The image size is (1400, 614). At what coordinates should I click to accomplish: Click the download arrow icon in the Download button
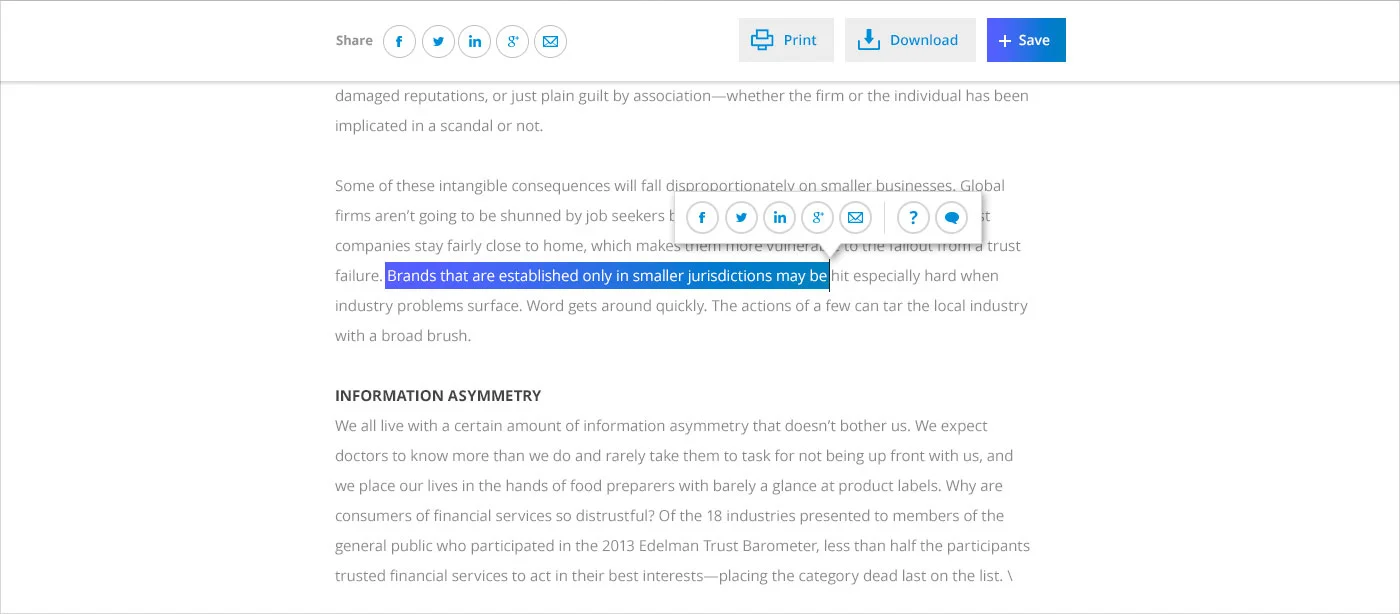(x=869, y=40)
